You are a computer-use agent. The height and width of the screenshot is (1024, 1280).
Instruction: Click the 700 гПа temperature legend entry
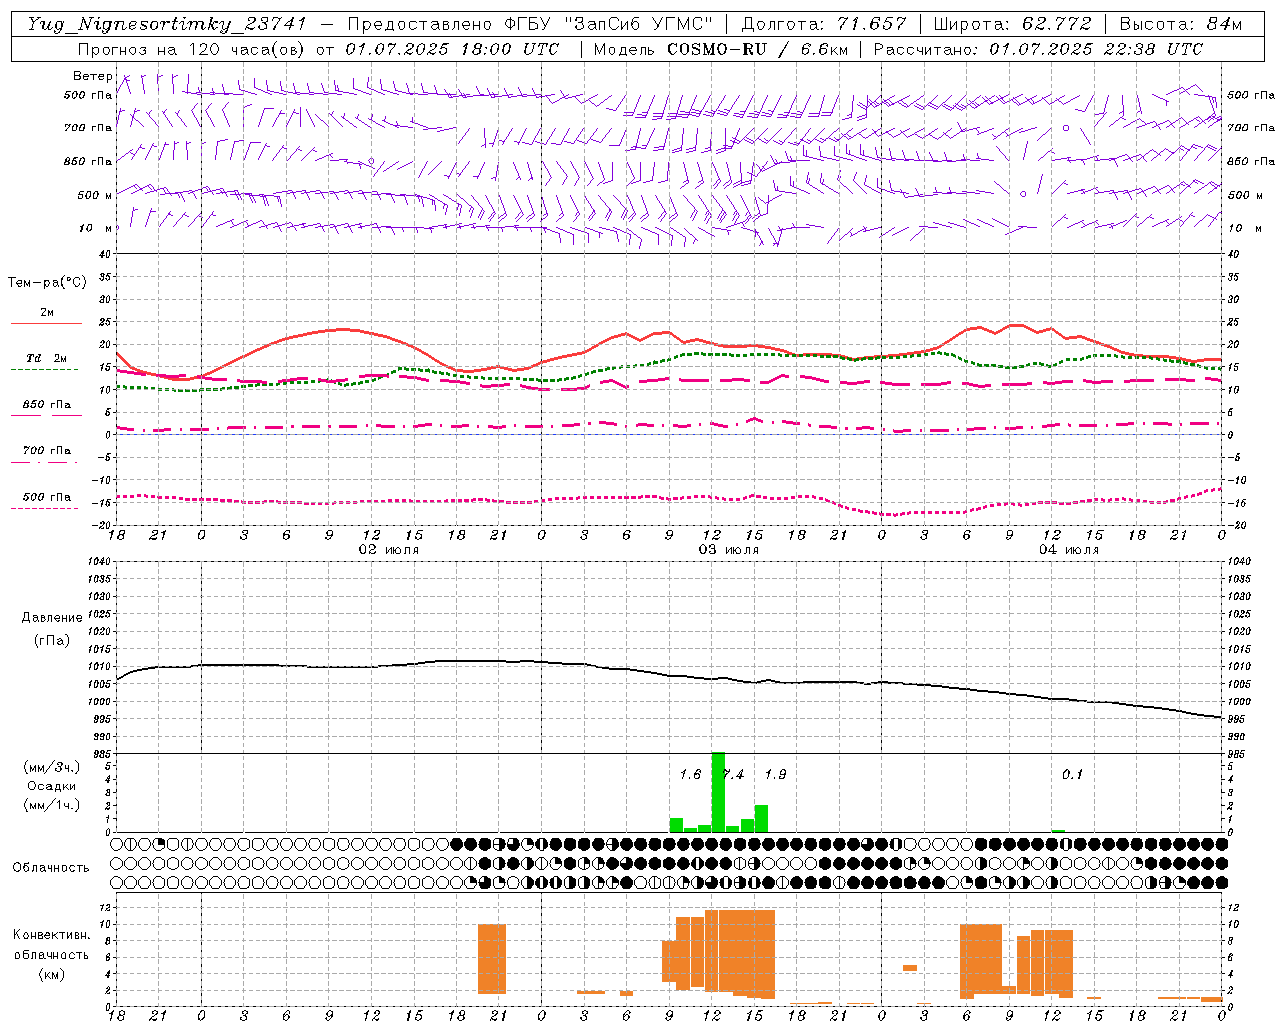pos(47,451)
